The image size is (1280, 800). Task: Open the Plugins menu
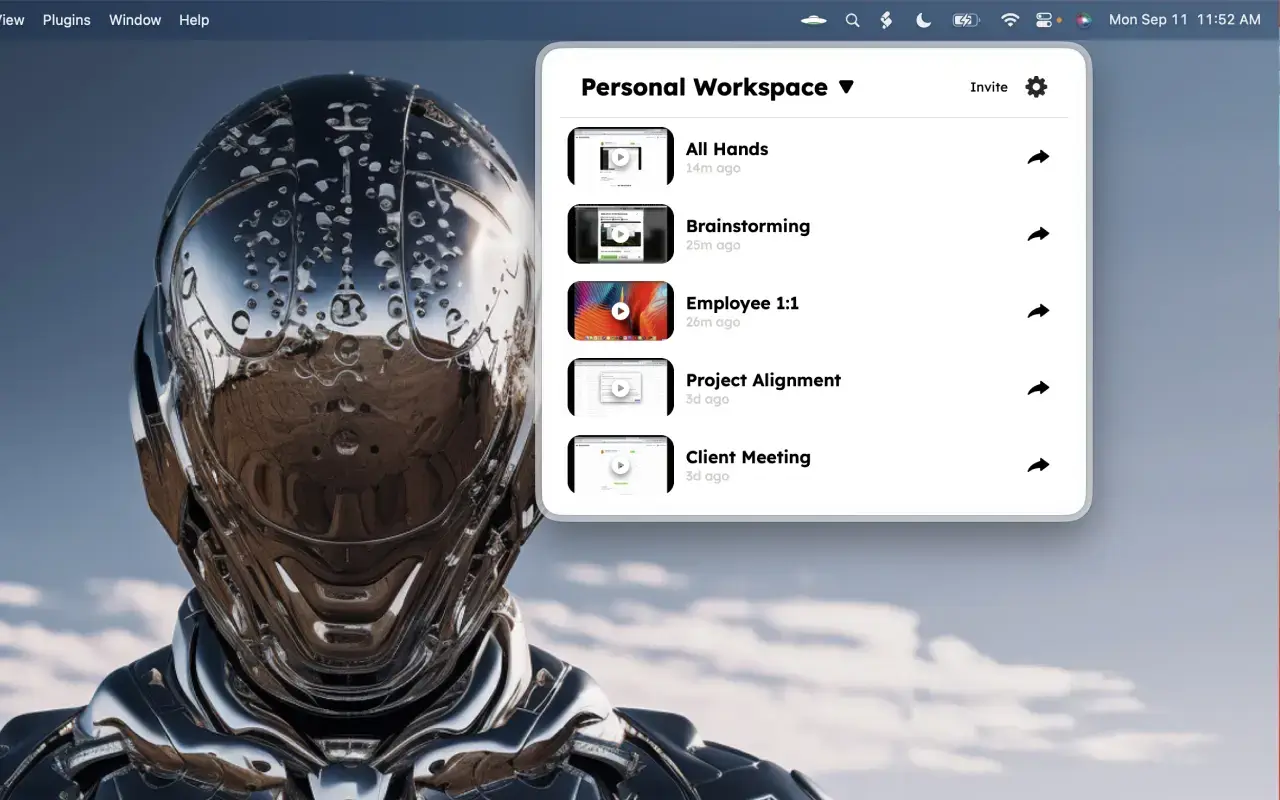(x=66, y=20)
